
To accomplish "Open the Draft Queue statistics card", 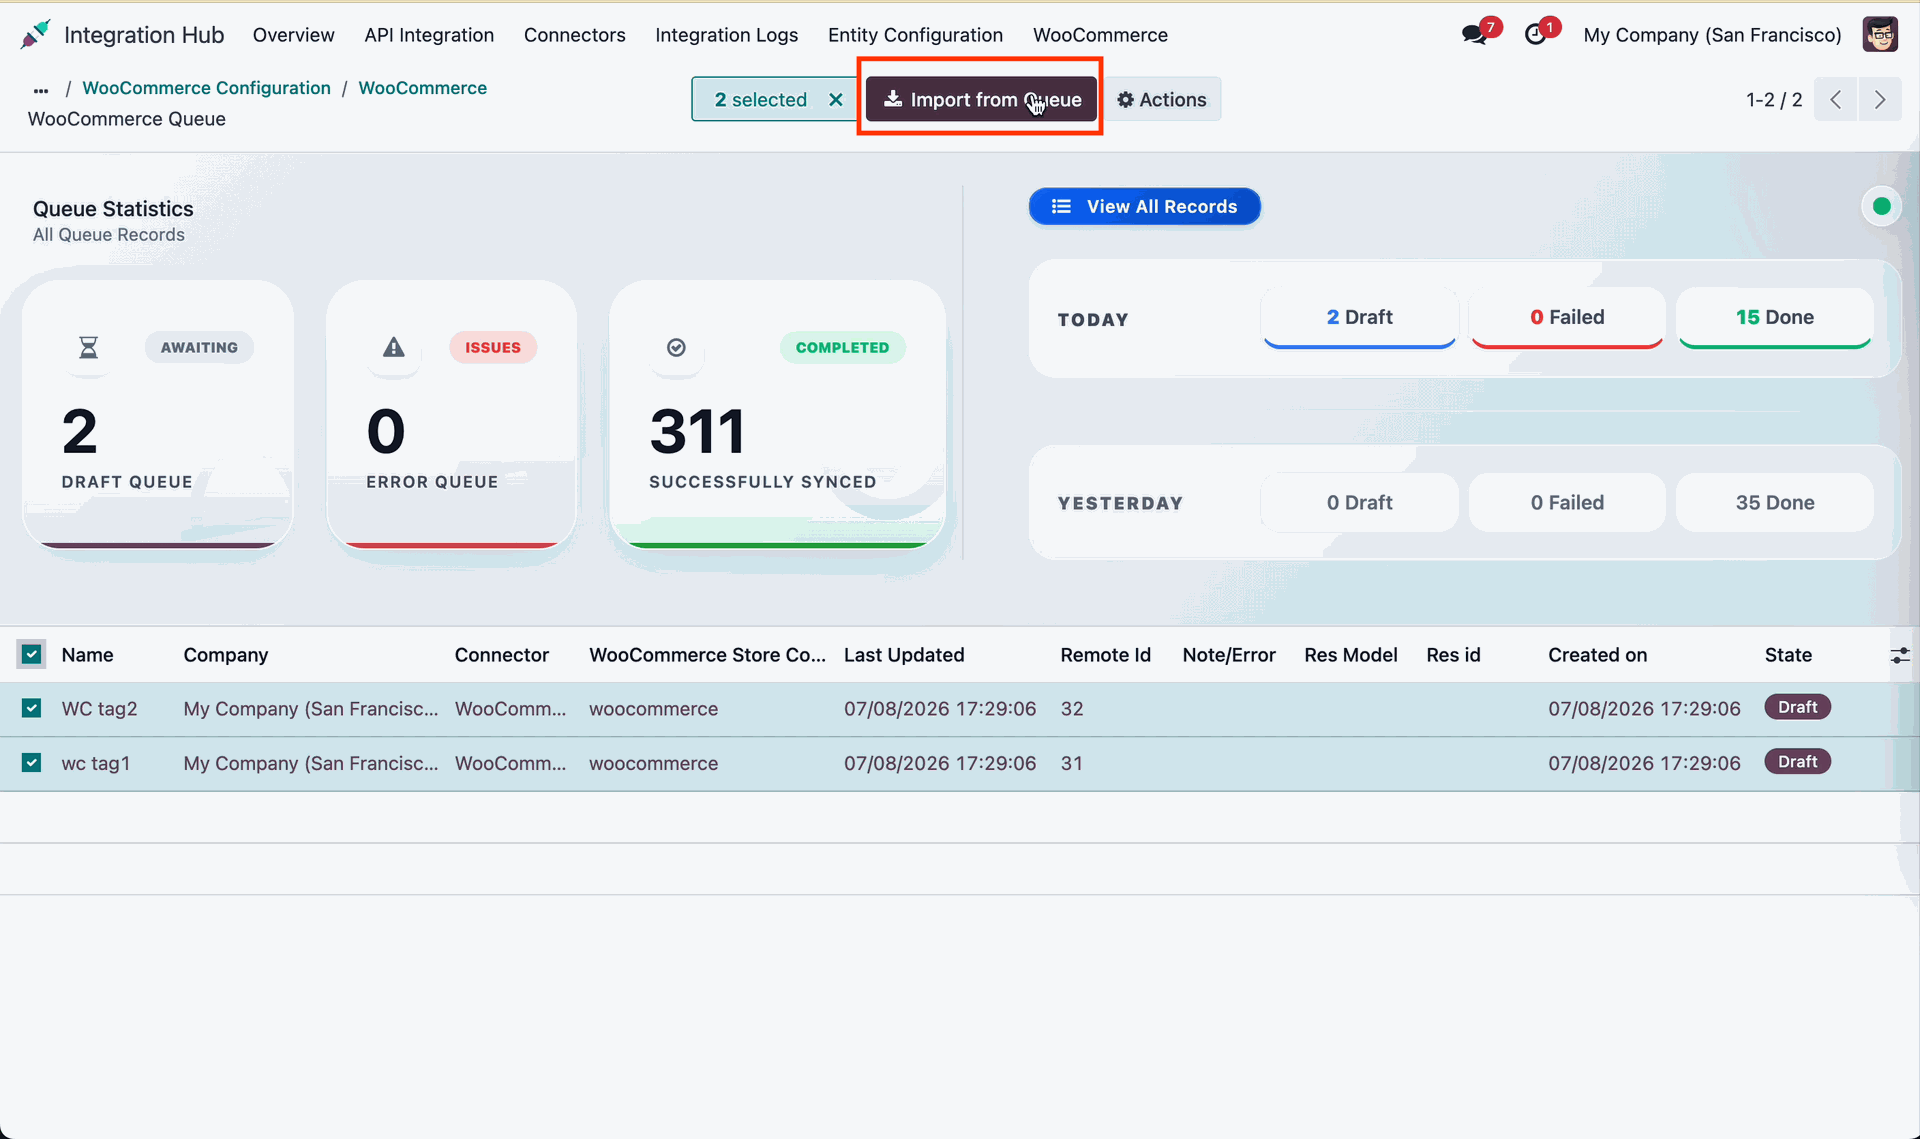I will click(x=158, y=414).
